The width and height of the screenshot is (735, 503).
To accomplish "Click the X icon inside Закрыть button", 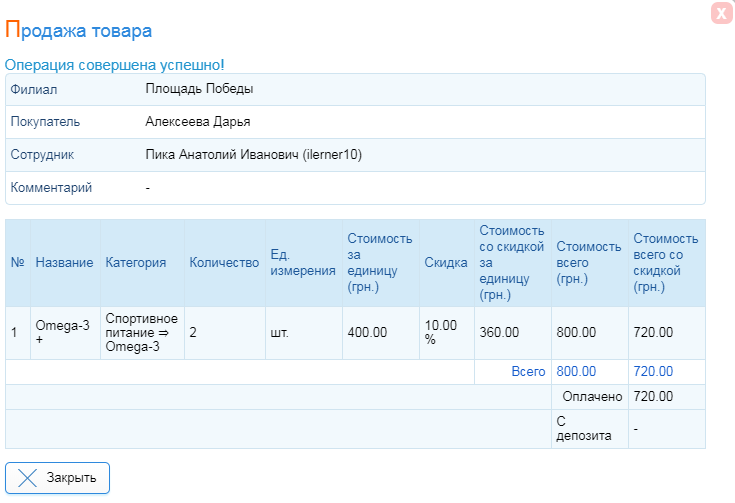I will [x=27, y=478].
